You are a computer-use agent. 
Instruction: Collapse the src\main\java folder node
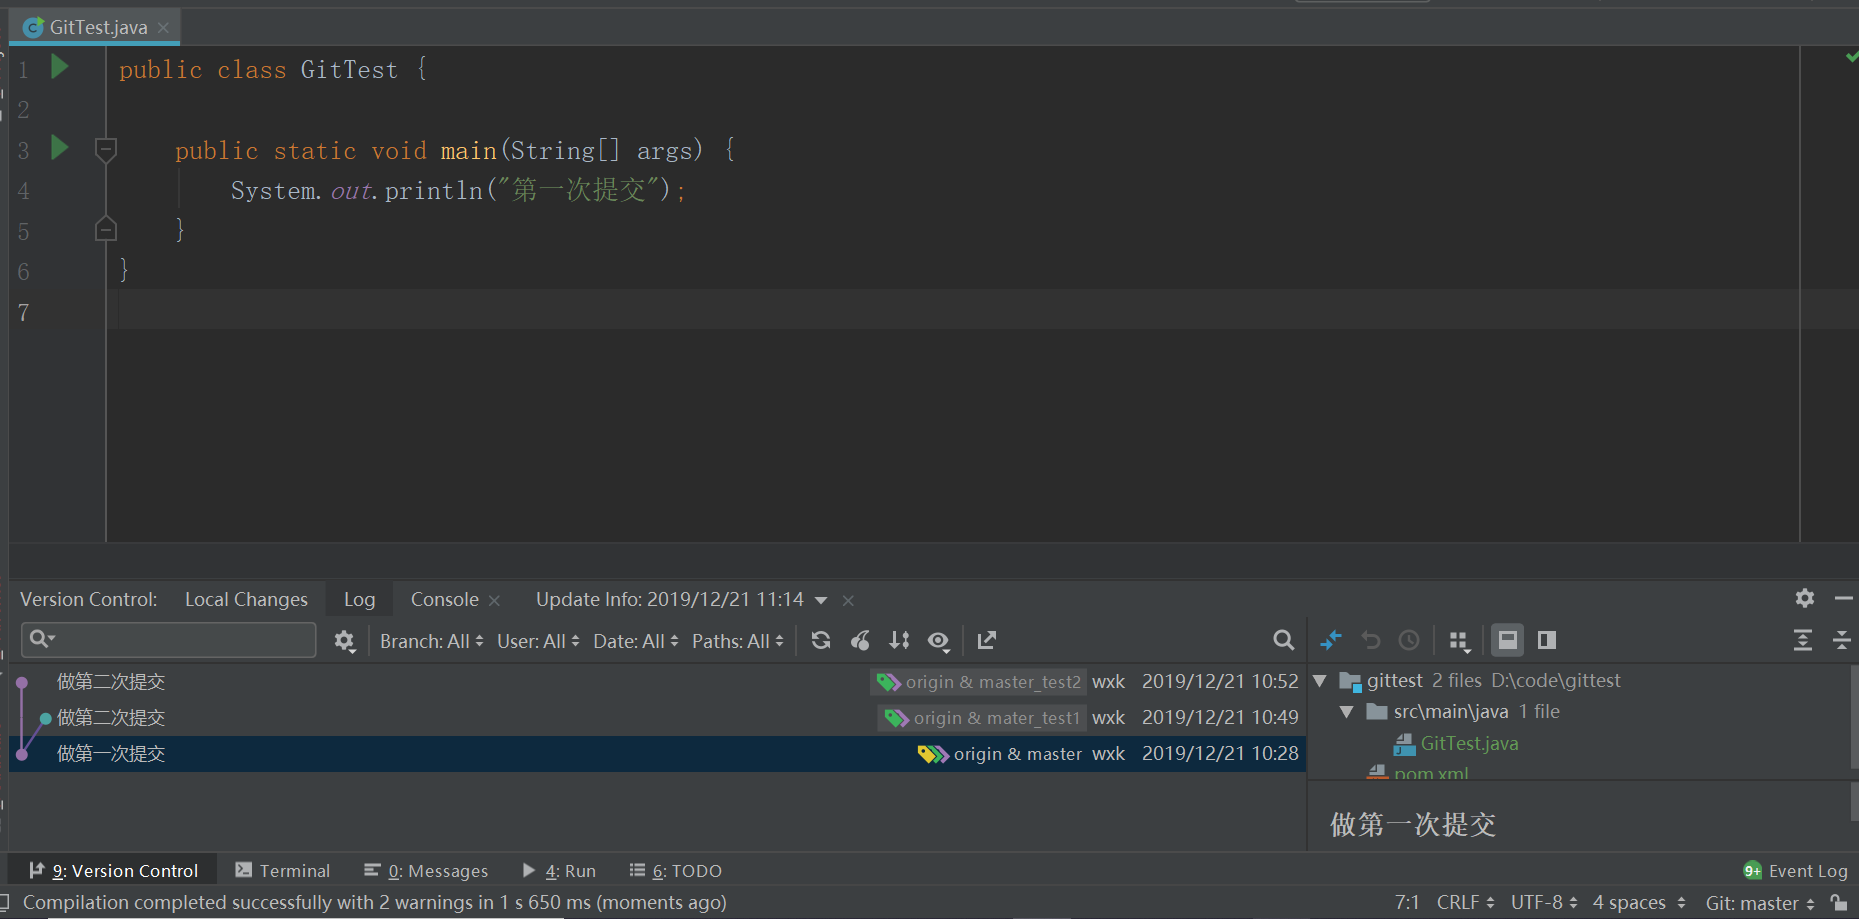[x=1346, y=712]
